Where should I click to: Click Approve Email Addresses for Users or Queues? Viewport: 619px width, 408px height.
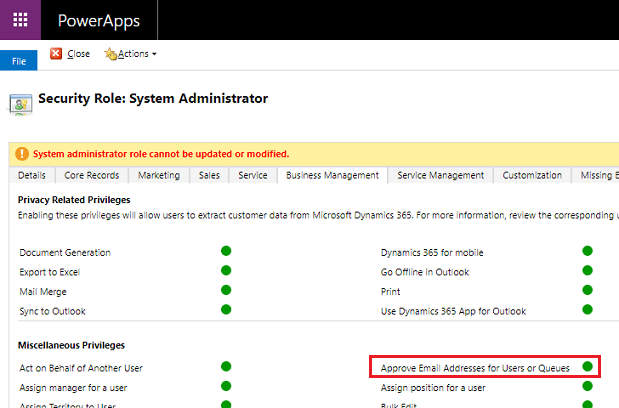pyautogui.click(x=475, y=368)
